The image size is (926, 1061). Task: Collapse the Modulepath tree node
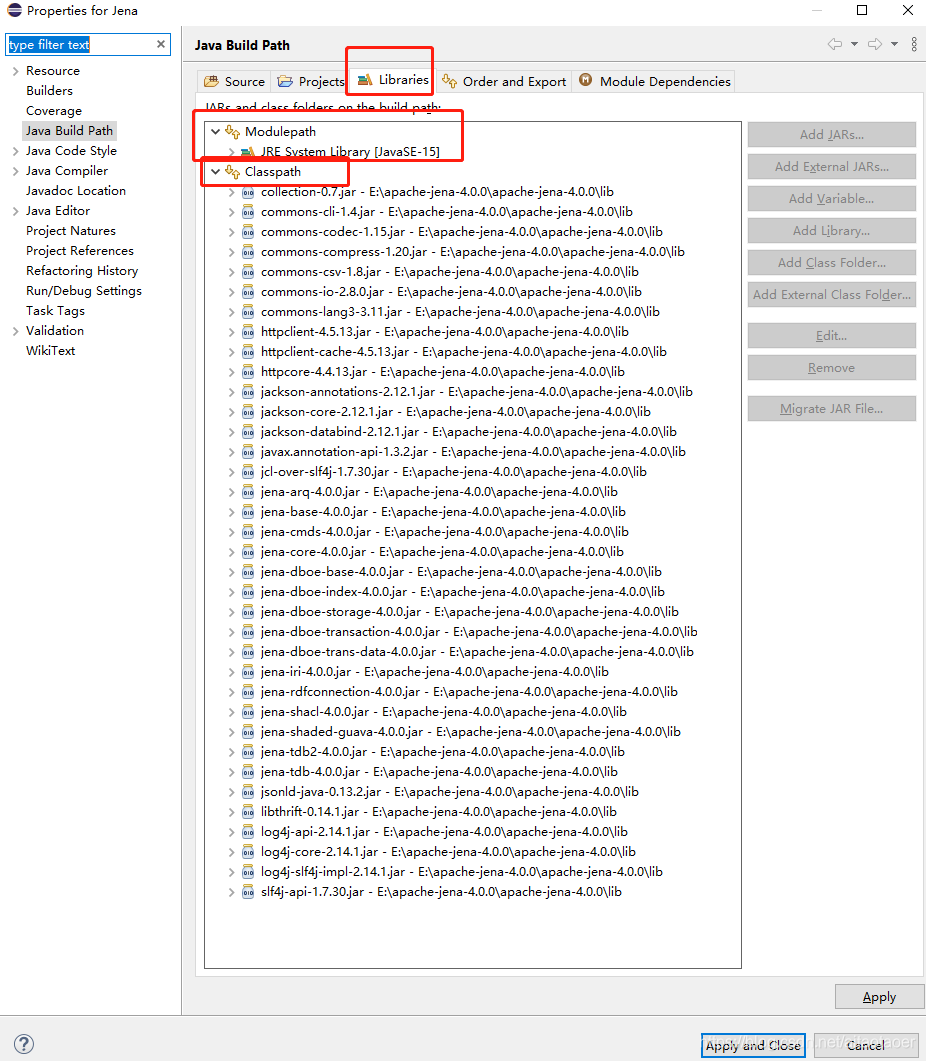tap(215, 132)
